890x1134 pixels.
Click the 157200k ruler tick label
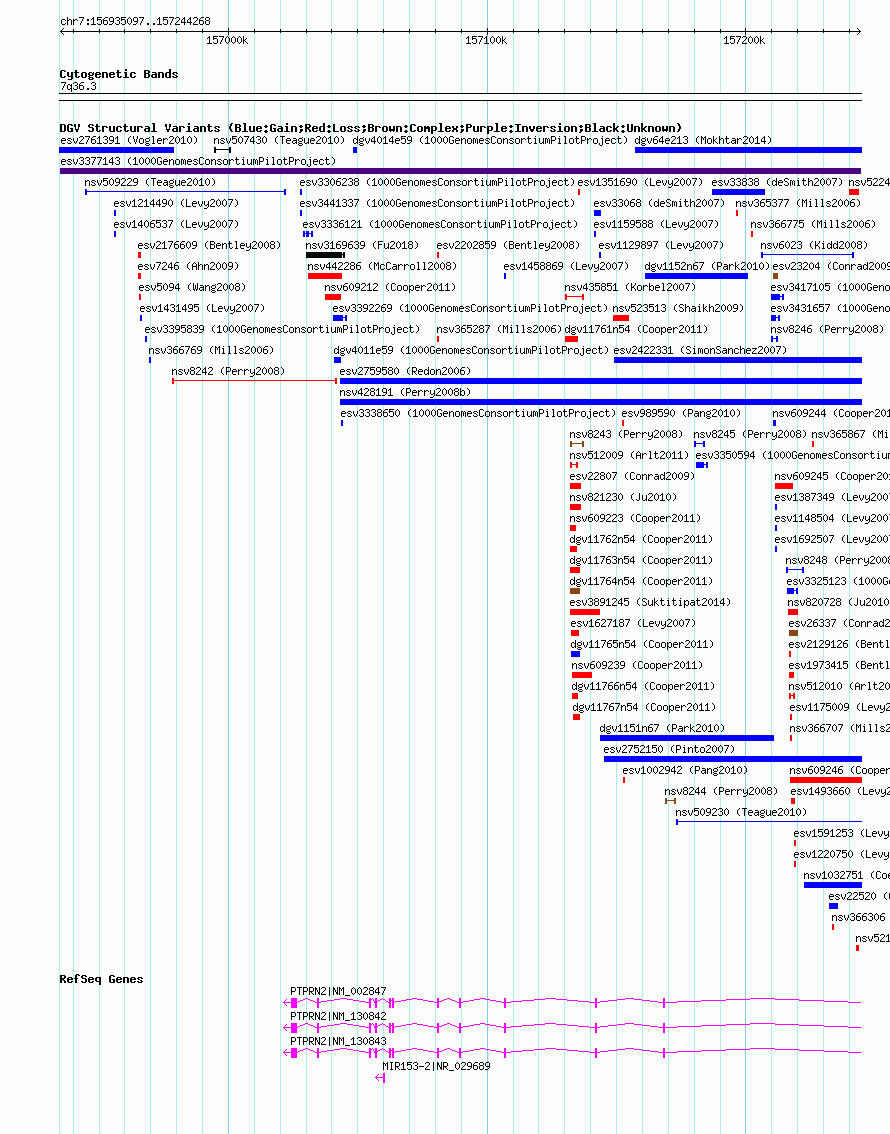click(x=744, y=40)
